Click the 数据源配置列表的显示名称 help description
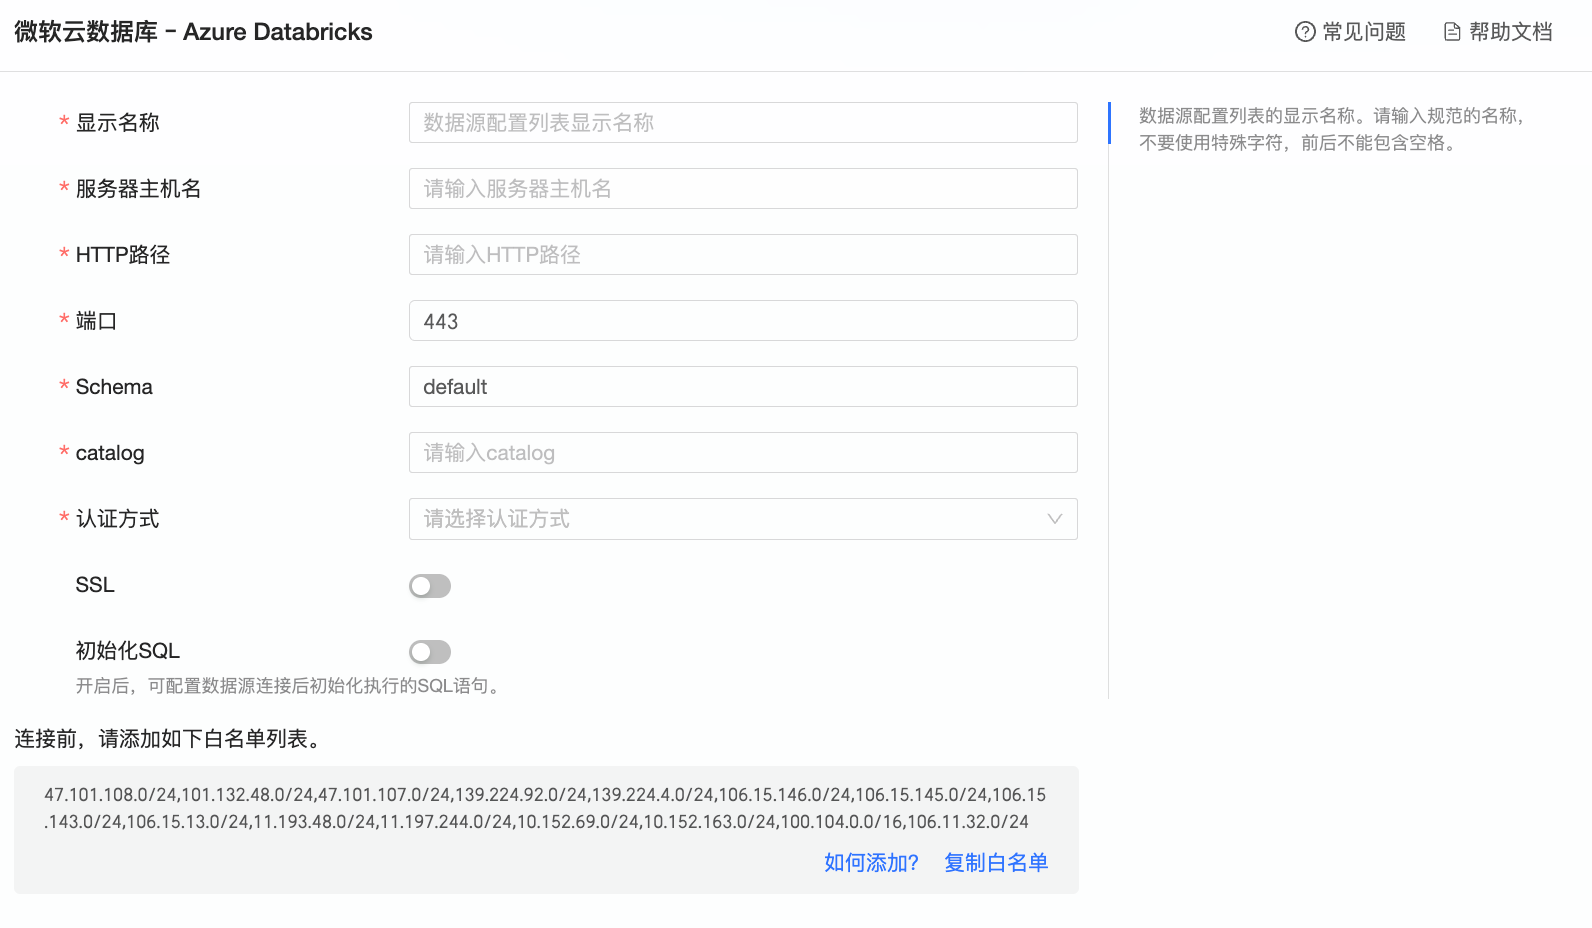The width and height of the screenshot is (1592, 928). click(1332, 129)
